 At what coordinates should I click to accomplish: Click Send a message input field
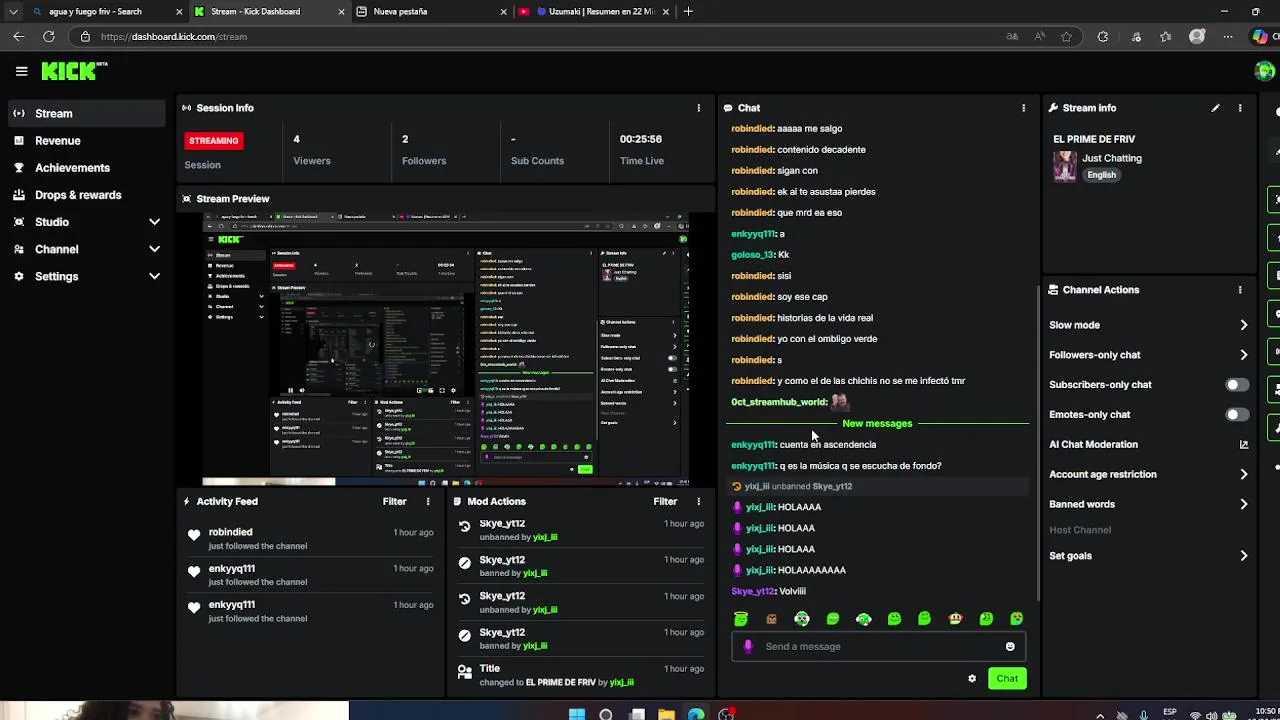[880, 647]
